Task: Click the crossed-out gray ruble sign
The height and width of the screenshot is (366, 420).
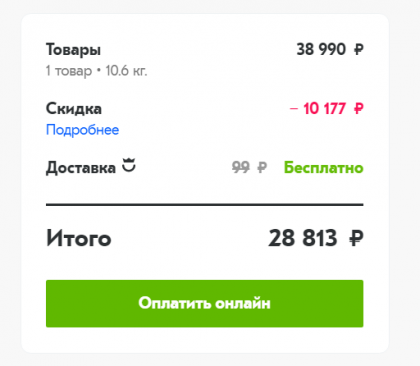Action: click(262, 167)
